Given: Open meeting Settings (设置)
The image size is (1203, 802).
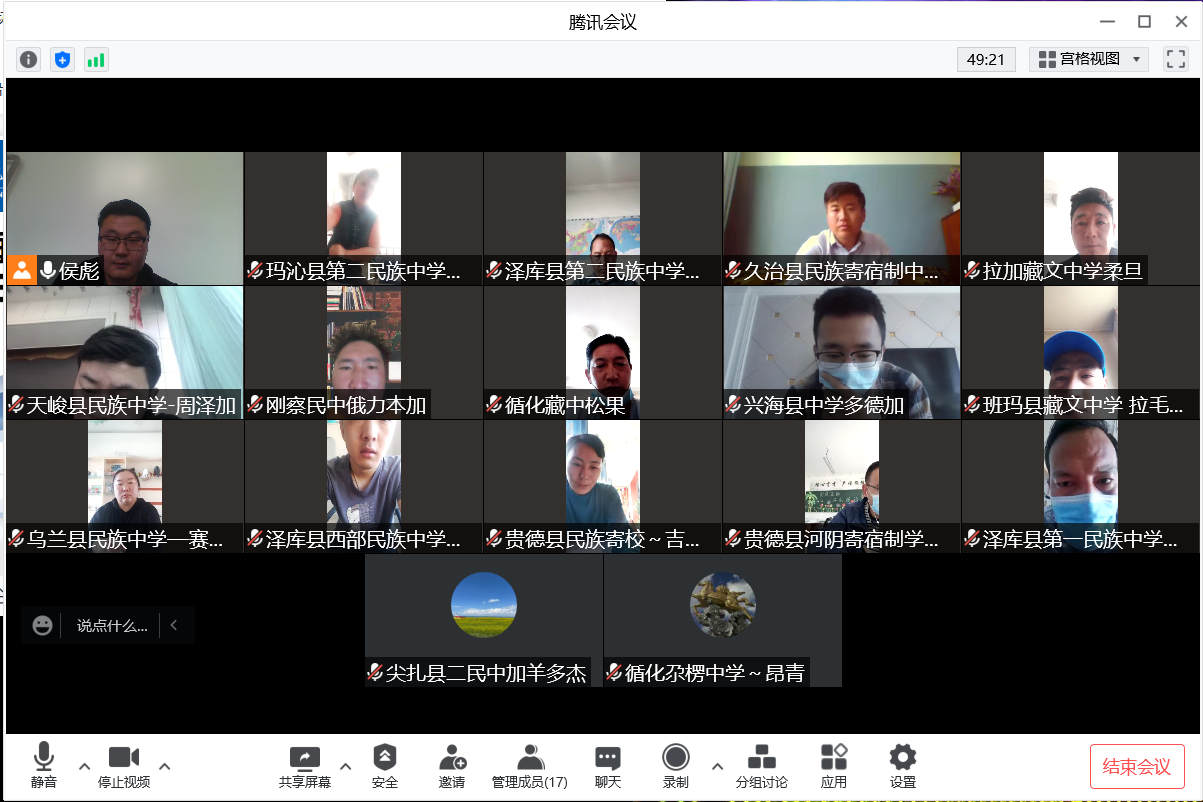Looking at the screenshot, I should click(x=903, y=767).
